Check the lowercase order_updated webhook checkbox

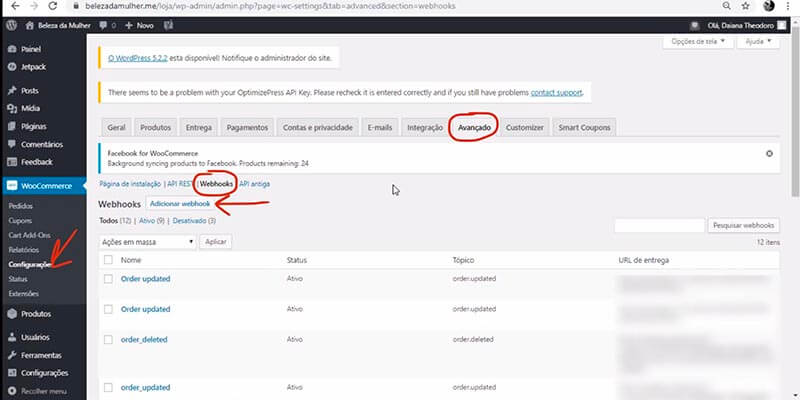108,388
